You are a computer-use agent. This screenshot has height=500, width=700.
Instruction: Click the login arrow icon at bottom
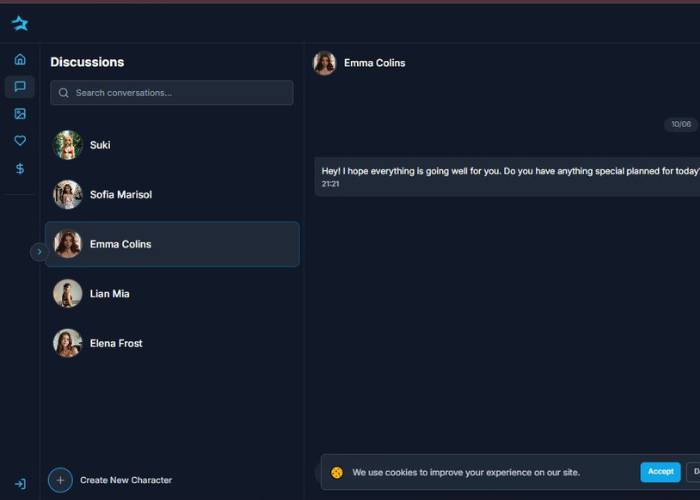(x=20, y=484)
